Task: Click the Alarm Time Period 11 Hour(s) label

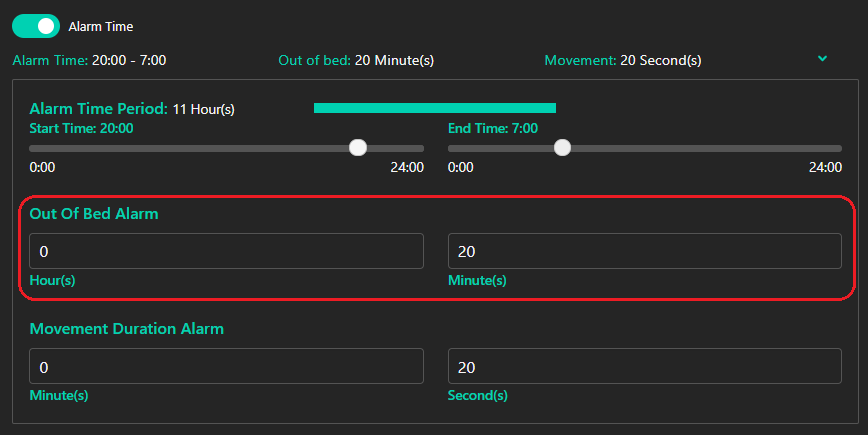Action: point(132,108)
